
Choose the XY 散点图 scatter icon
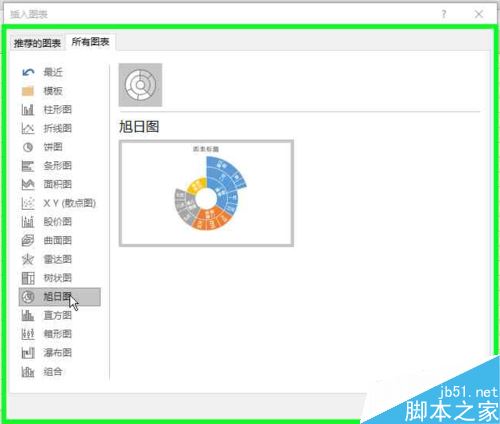point(28,203)
